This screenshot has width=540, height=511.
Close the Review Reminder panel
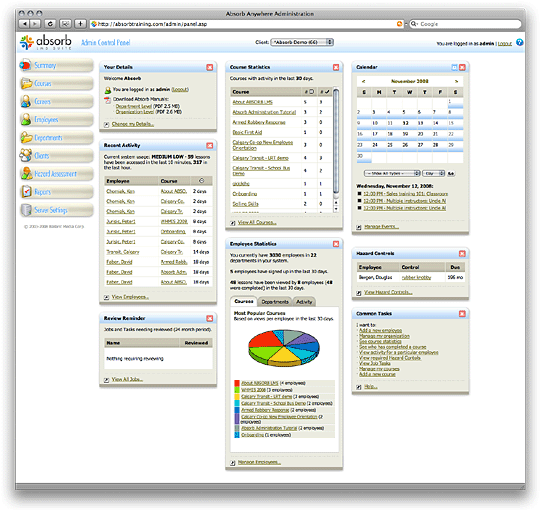(210, 318)
